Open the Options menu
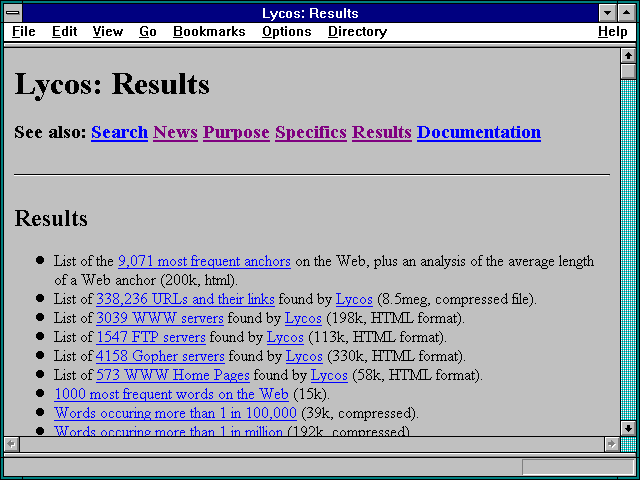 287,31
